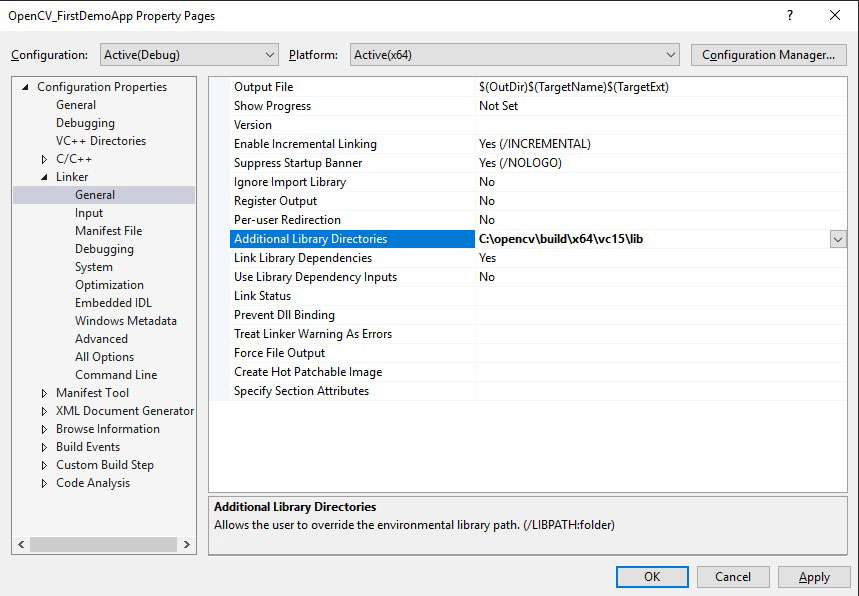Select Input under Linker
This screenshot has height=596, width=859.
pyautogui.click(x=89, y=213)
